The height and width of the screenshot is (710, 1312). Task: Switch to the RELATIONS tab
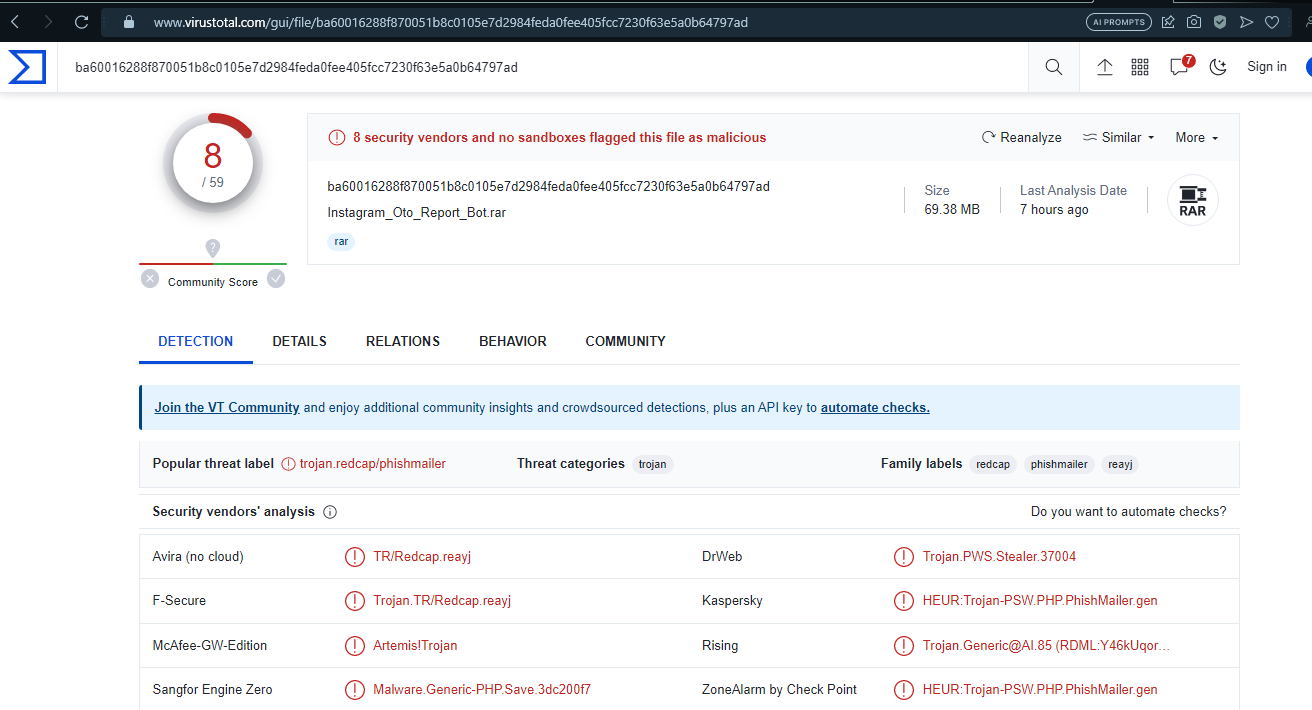[403, 341]
